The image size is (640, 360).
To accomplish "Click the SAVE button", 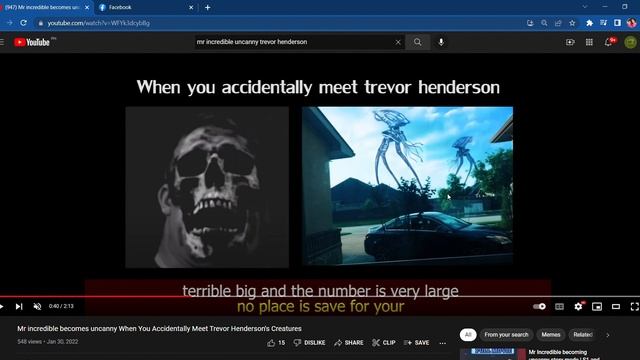I will click(x=416, y=343).
